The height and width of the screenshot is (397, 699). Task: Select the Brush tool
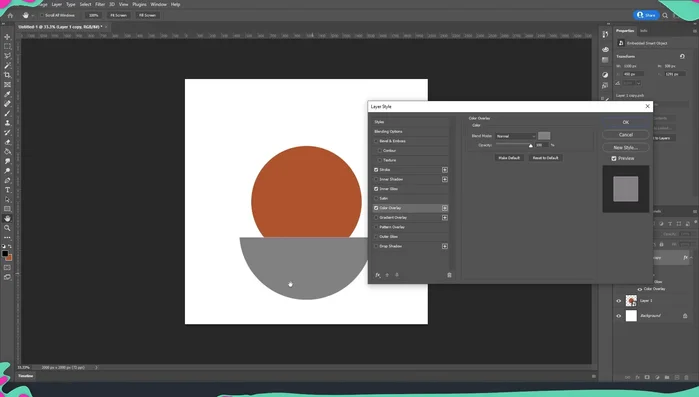click(8, 113)
